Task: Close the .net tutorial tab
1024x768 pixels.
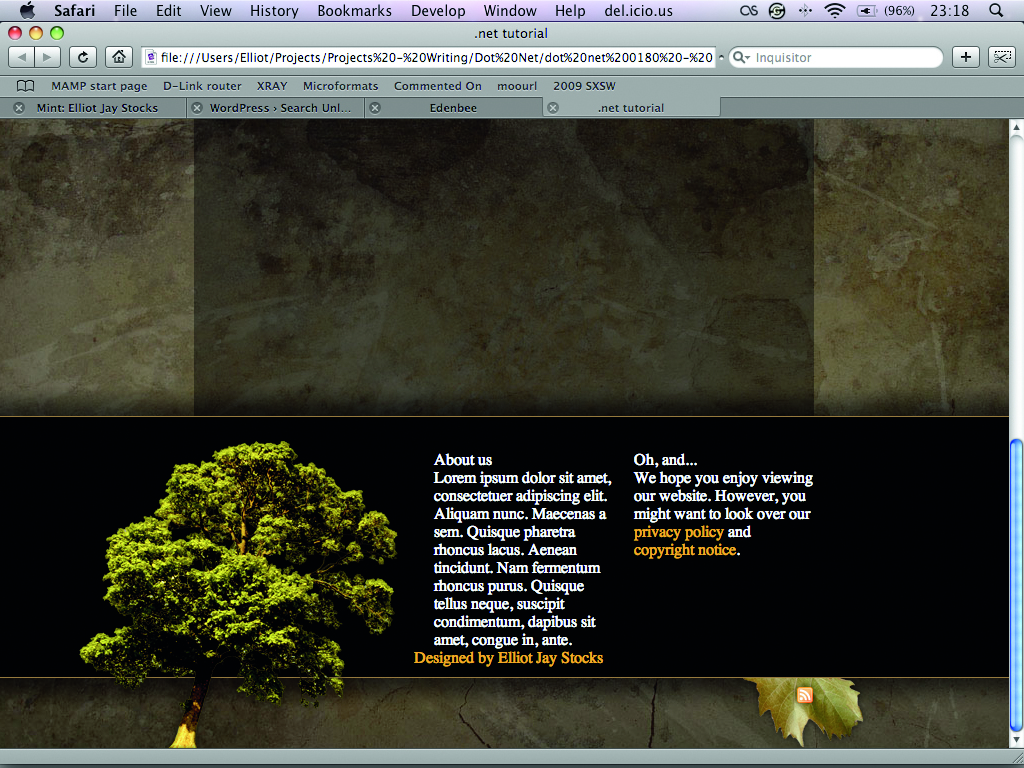Action: click(x=552, y=108)
